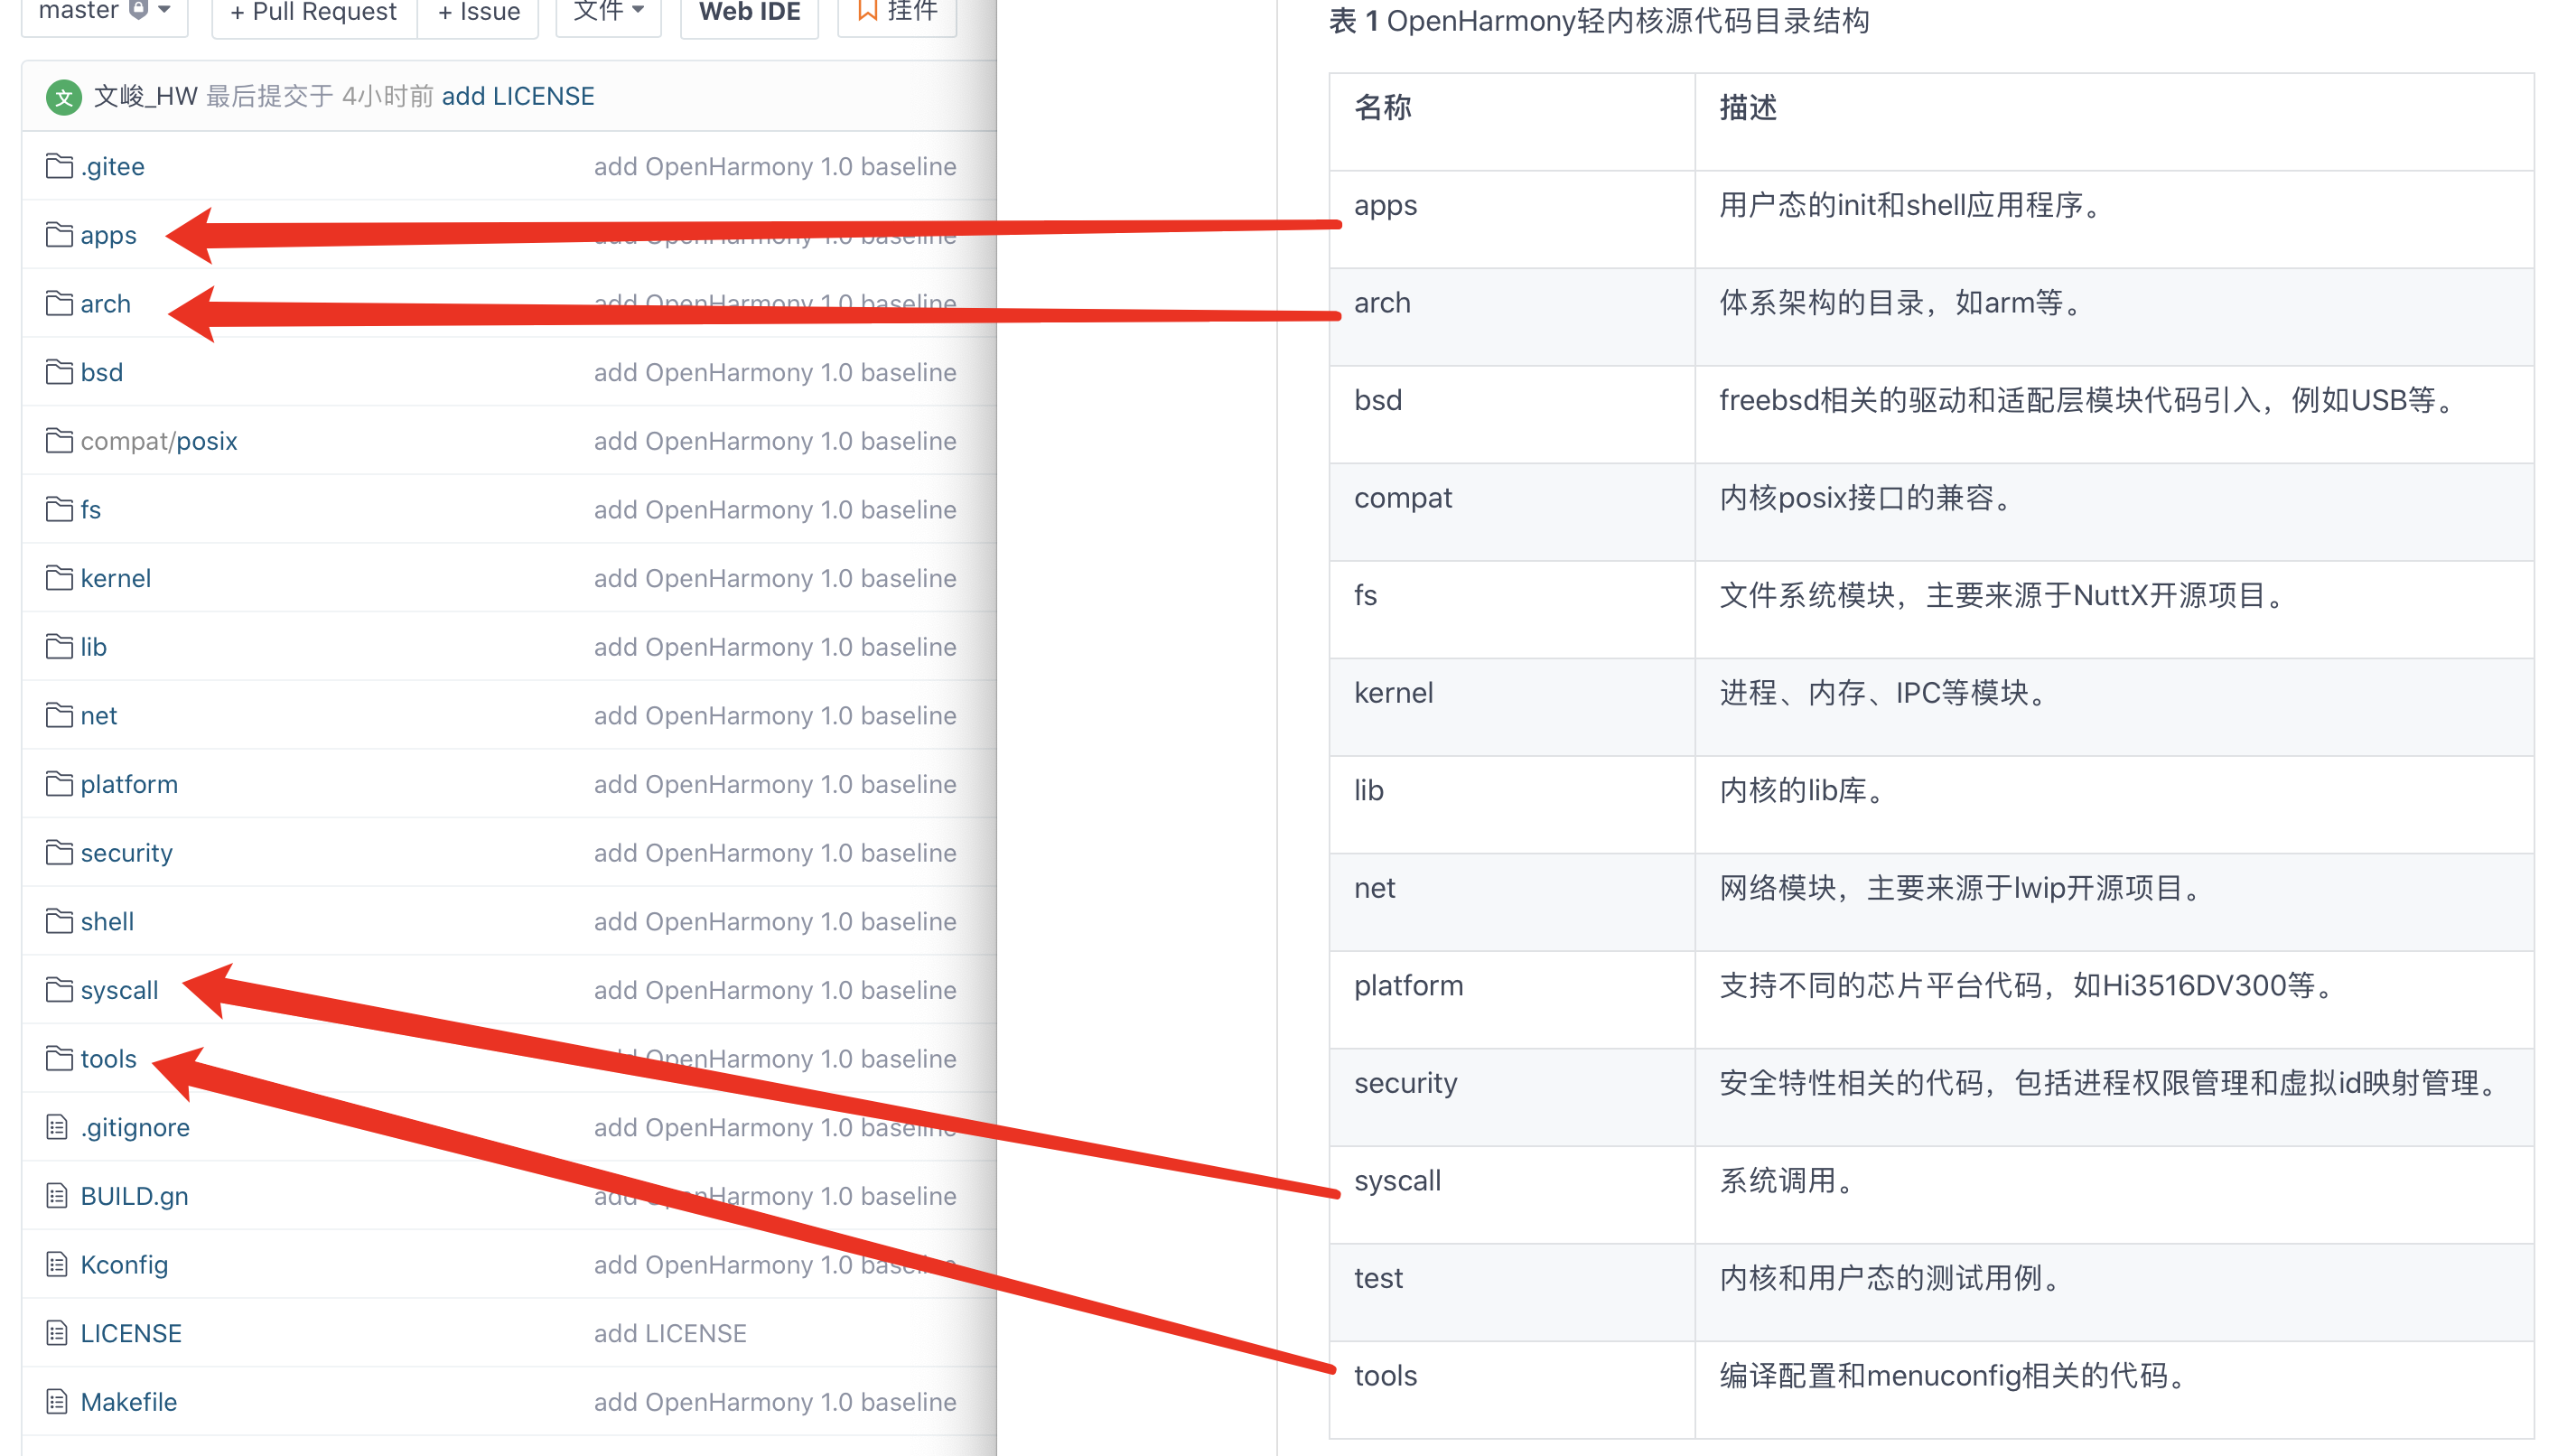Click the folder icon beside lib
The width and height of the screenshot is (2567, 1456).
pos(59,647)
